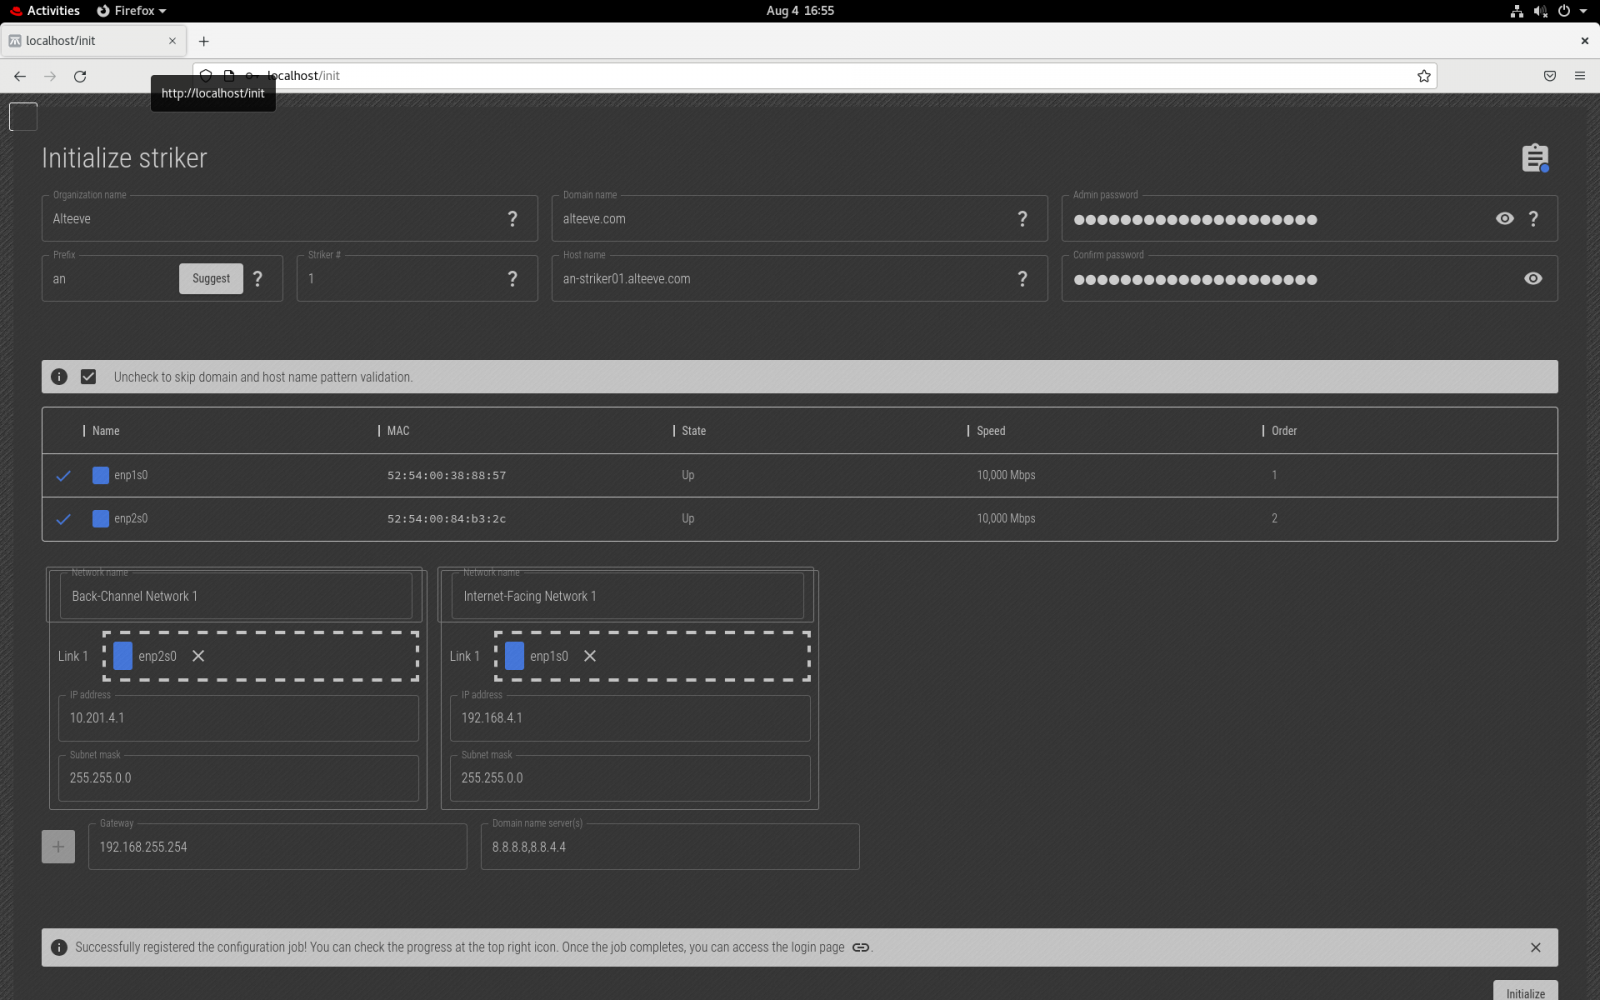Uncheck the pattern validation checkbox
The width and height of the screenshot is (1600, 1000).
pyautogui.click(x=89, y=377)
